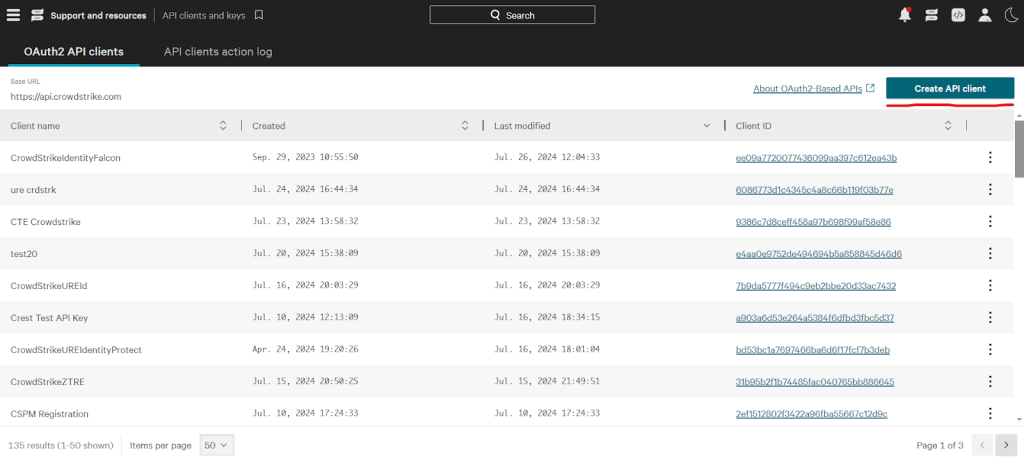Click the test20 client name
The height and width of the screenshot is (463, 1024).
pyautogui.click(x=23, y=253)
